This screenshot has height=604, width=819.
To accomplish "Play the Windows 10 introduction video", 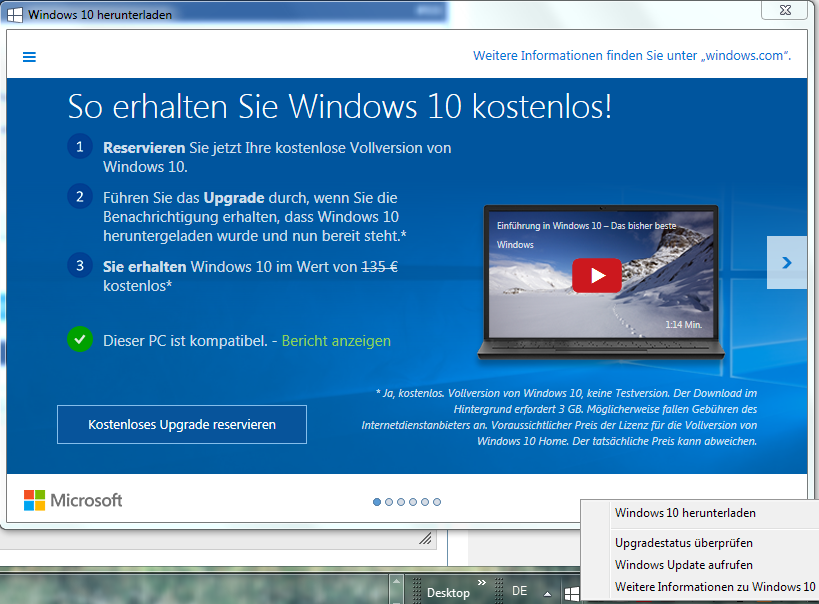I will pyautogui.click(x=597, y=275).
